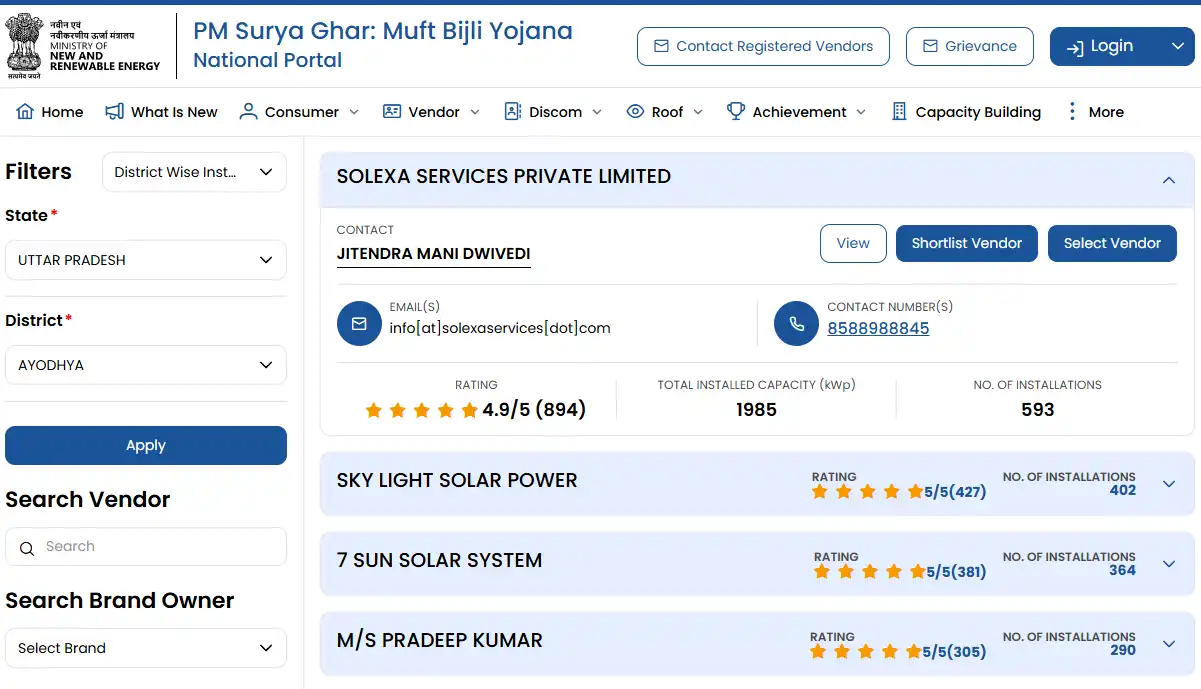The height and width of the screenshot is (689, 1201).
Task: Click the rating stars of Sky Light Solar Power
Action: click(867, 492)
